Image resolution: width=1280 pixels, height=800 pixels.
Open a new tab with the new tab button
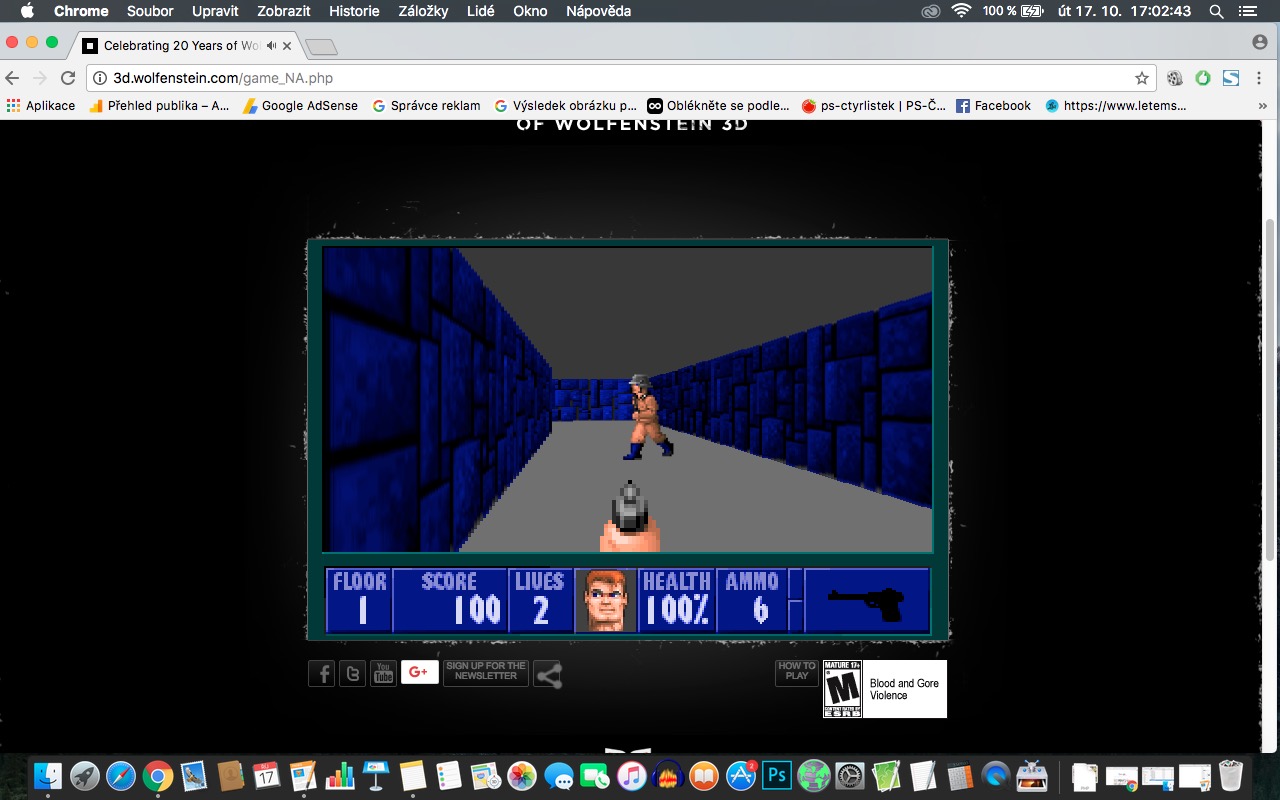pyautogui.click(x=321, y=46)
